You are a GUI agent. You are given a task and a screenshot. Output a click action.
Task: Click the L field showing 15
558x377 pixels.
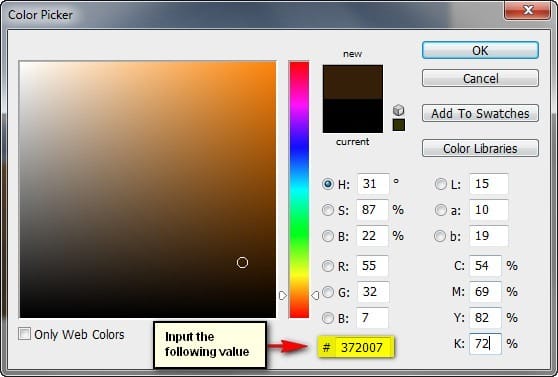pos(489,184)
